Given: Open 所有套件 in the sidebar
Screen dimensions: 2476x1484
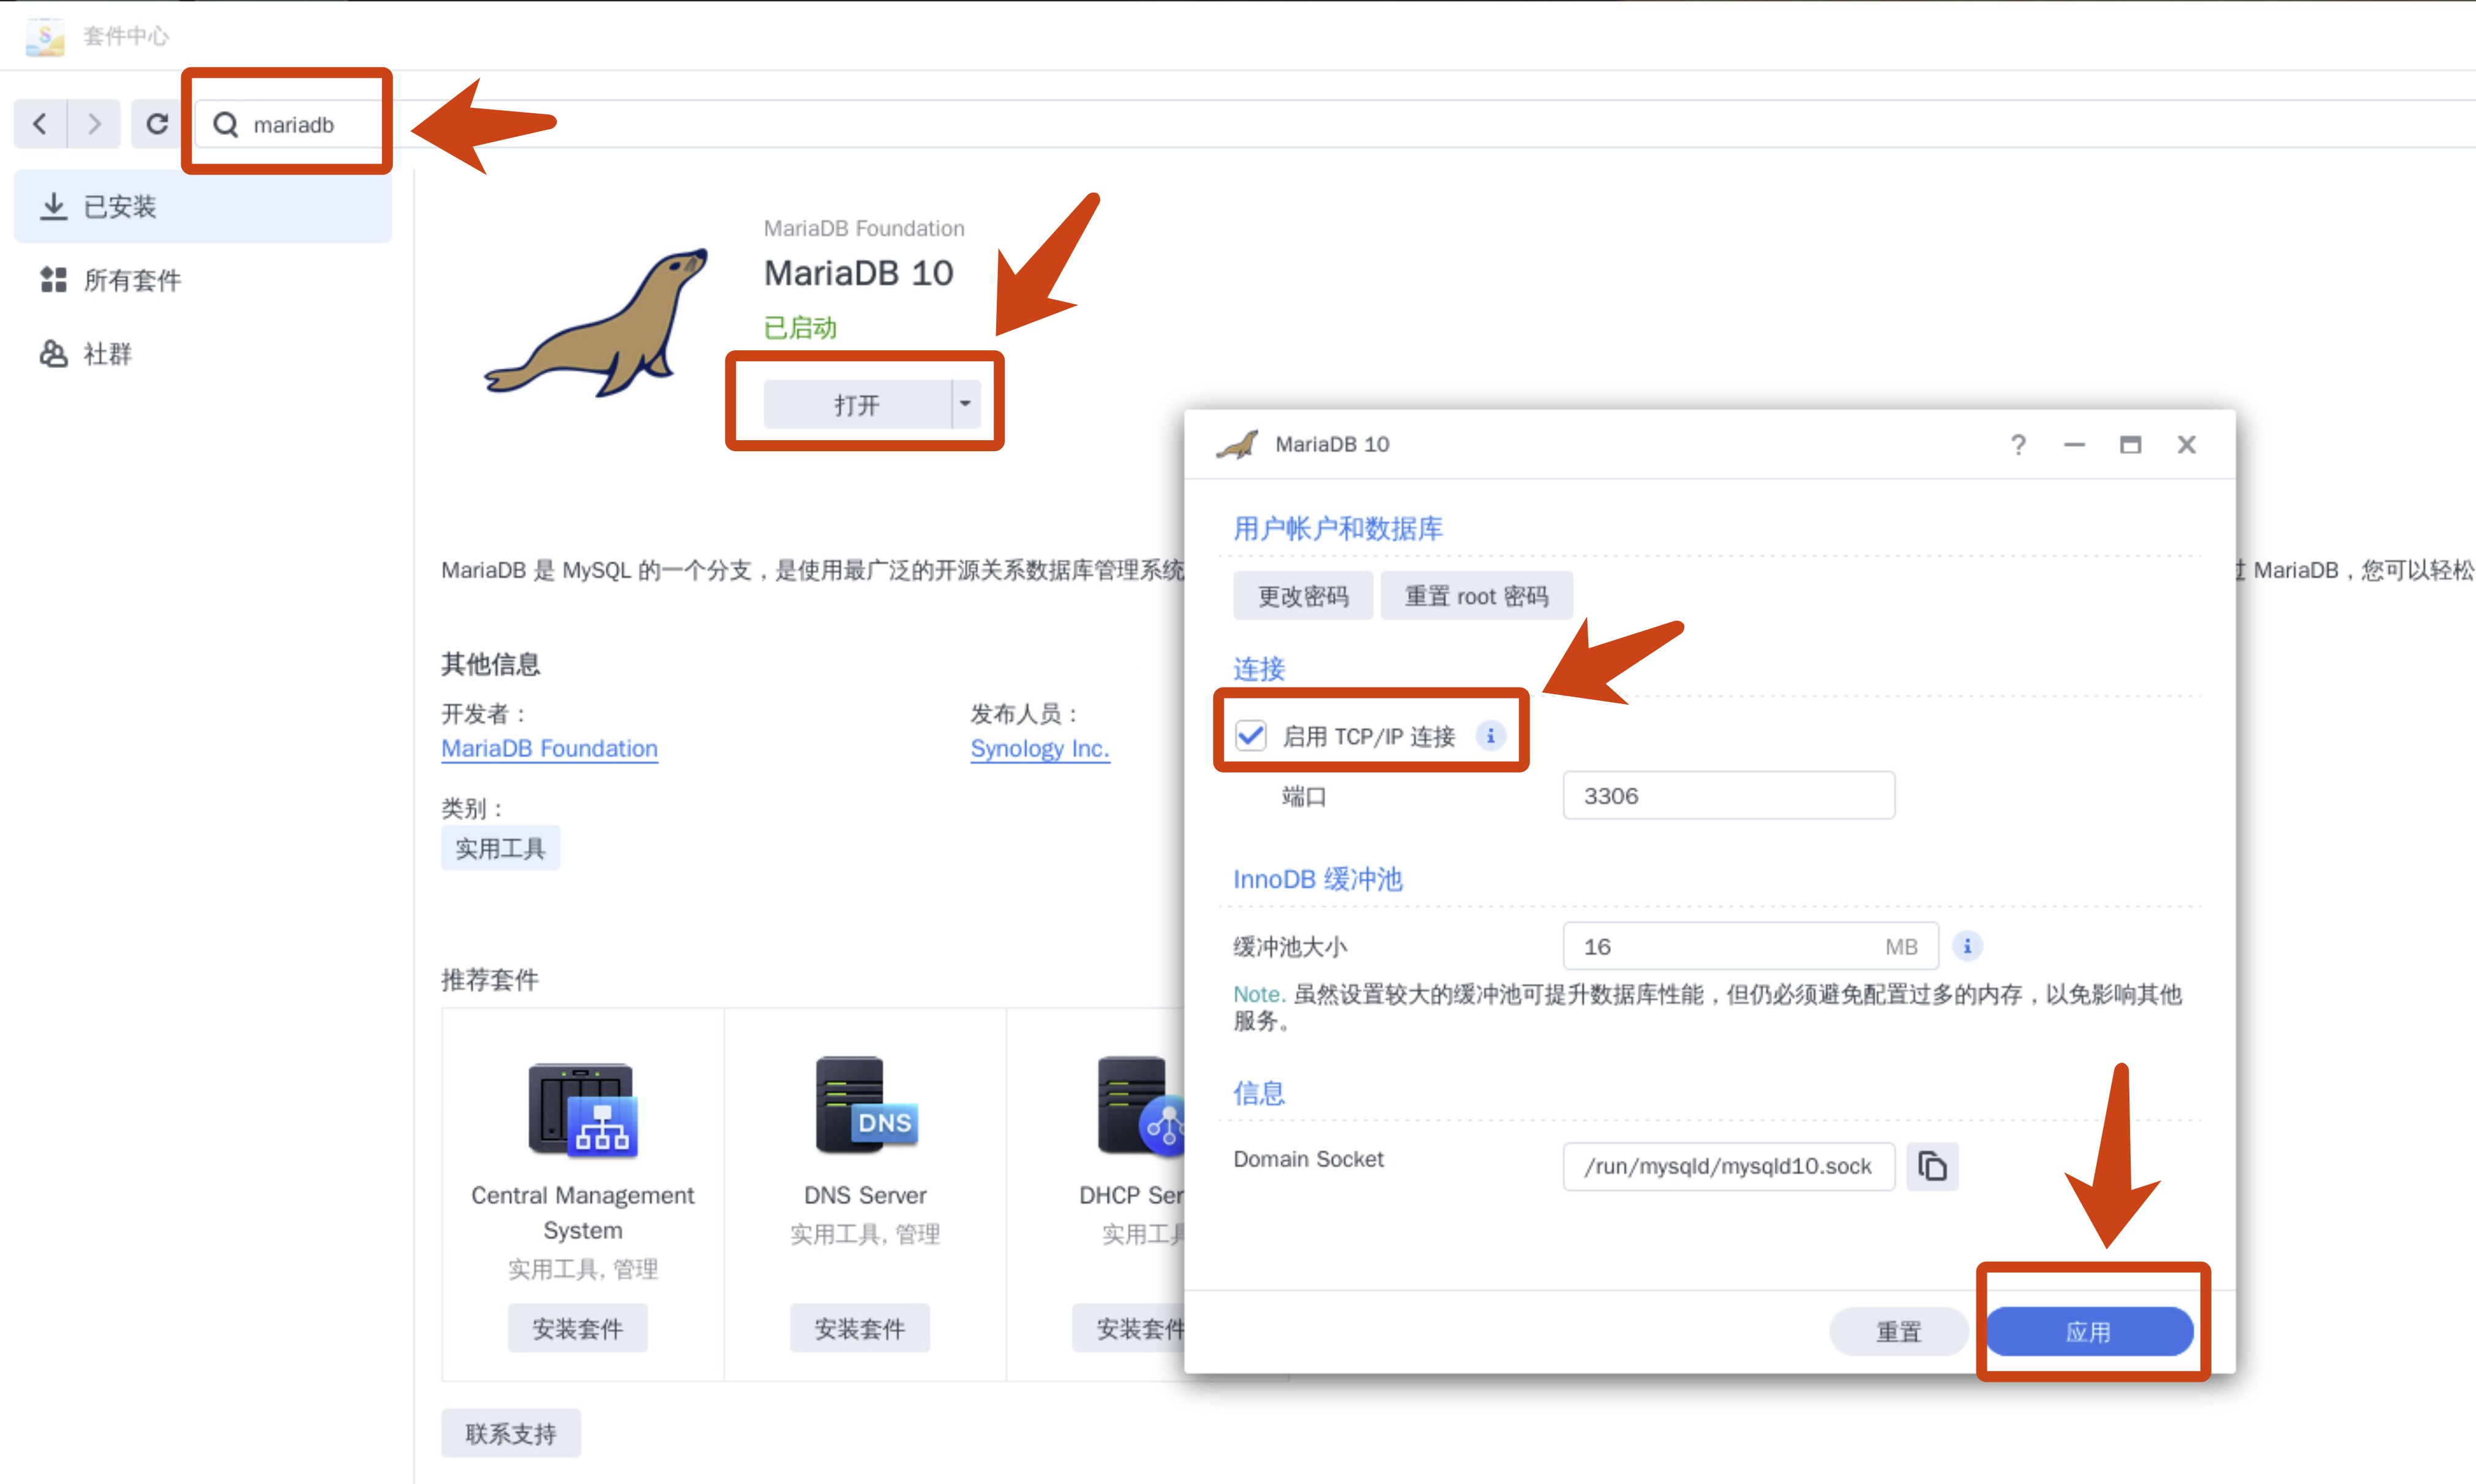Looking at the screenshot, I should [132, 280].
